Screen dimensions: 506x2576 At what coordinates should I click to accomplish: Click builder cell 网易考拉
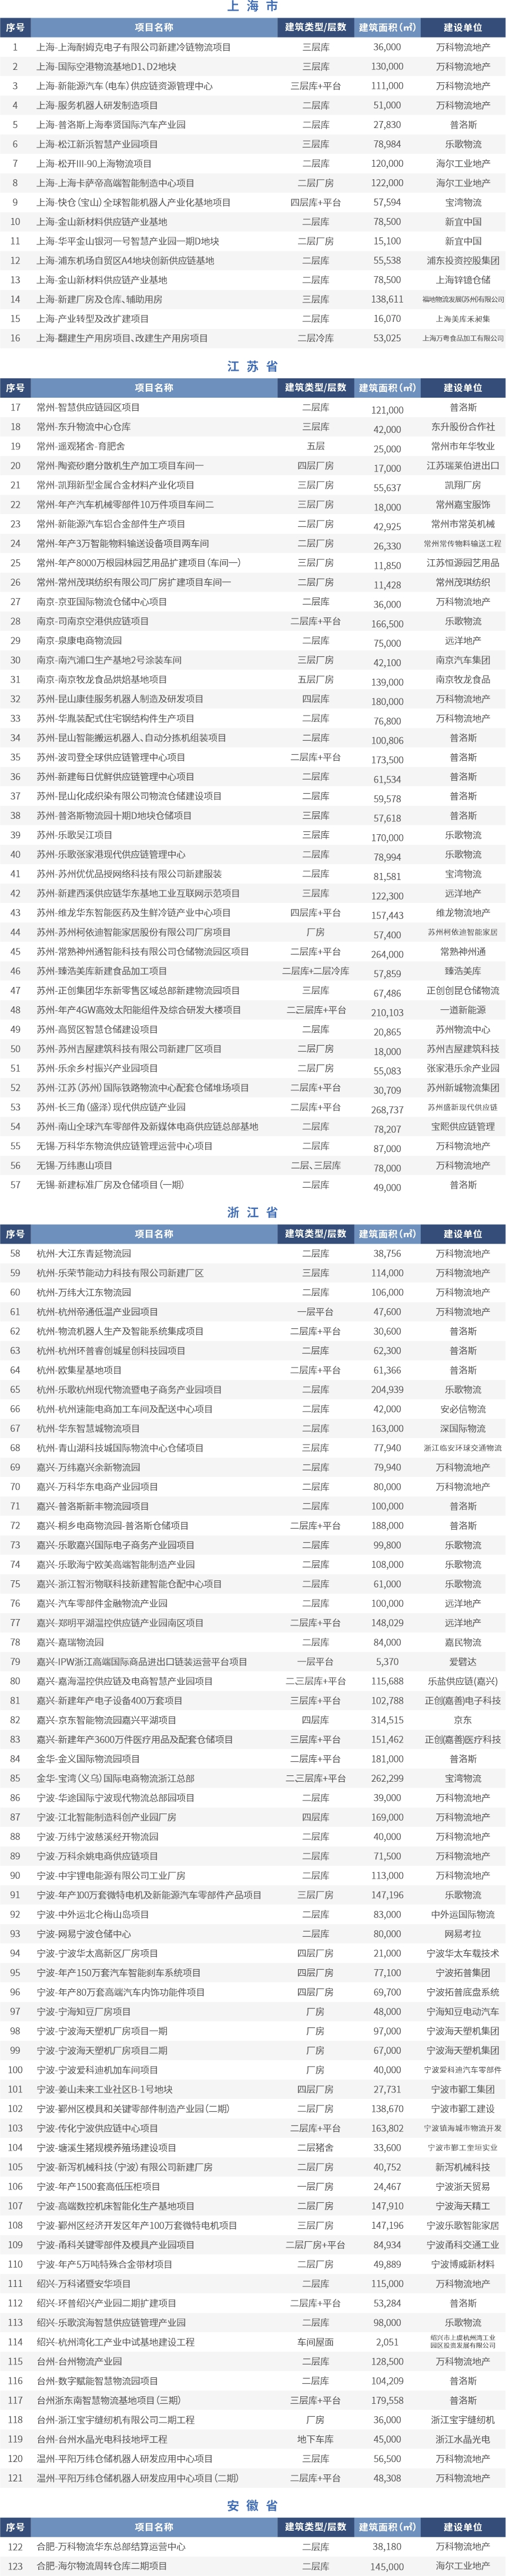pyautogui.click(x=463, y=1935)
